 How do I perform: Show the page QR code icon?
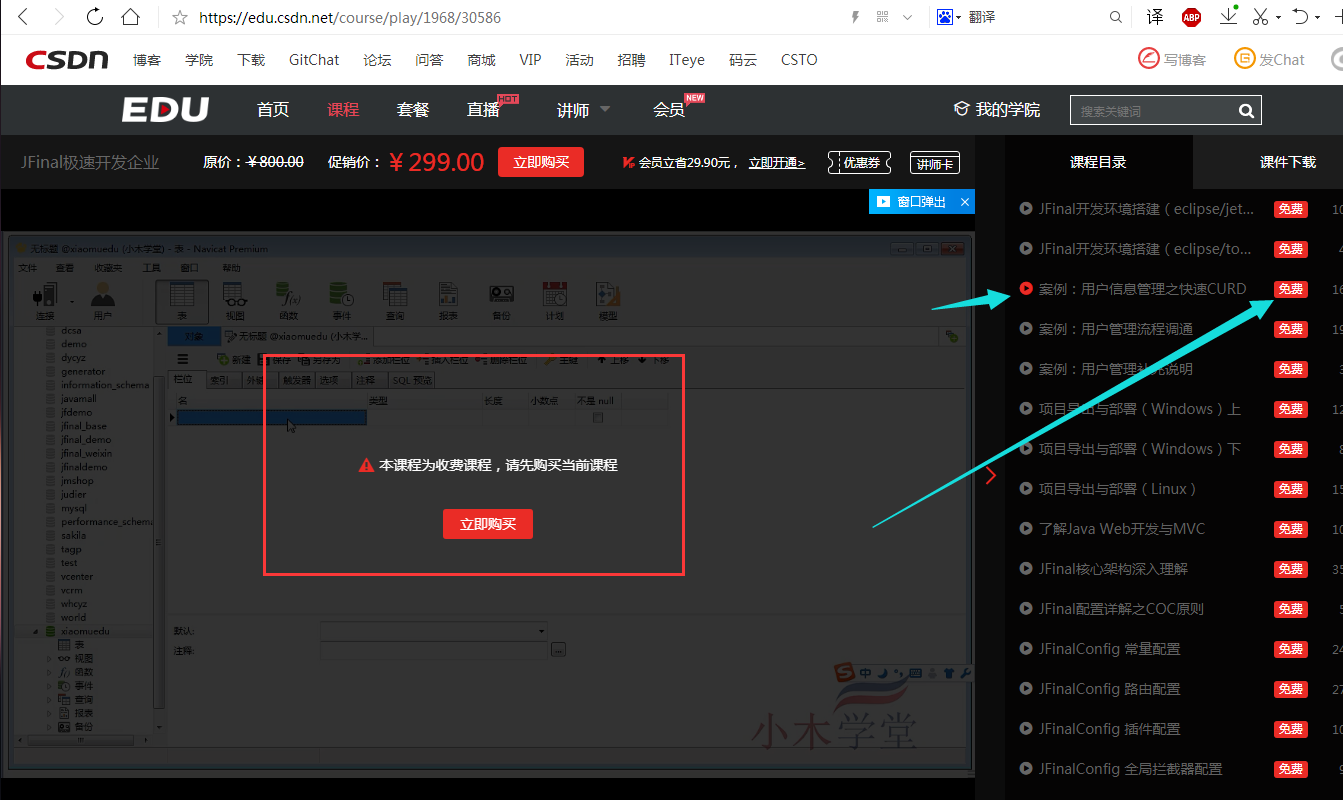coord(882,17)
